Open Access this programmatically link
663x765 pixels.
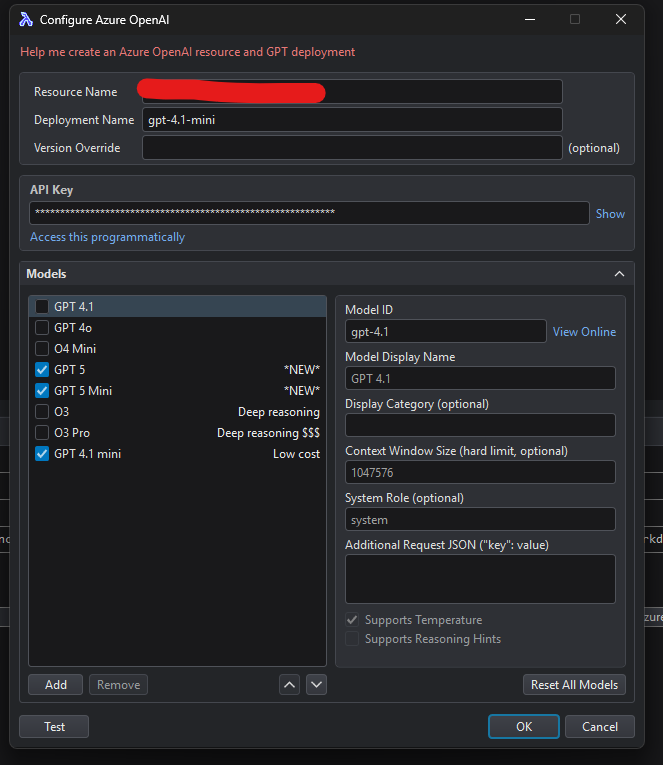tap(107, 237)
